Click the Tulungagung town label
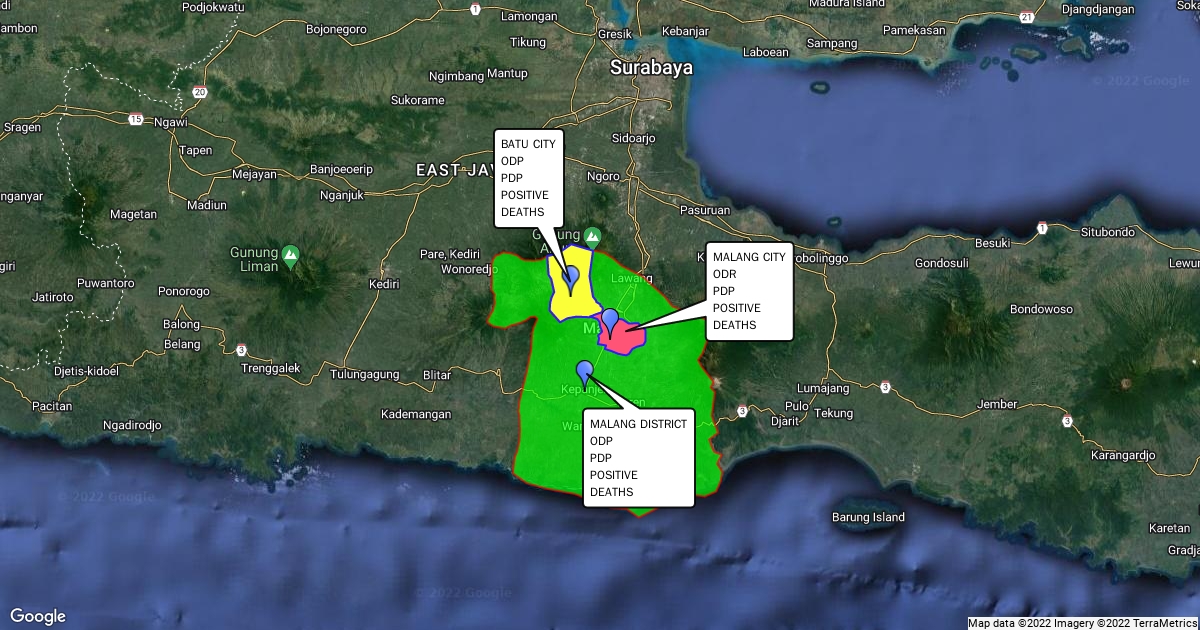Image resolution: width=1200 pixels, height=630 pixels. click(x=366, y=375)
